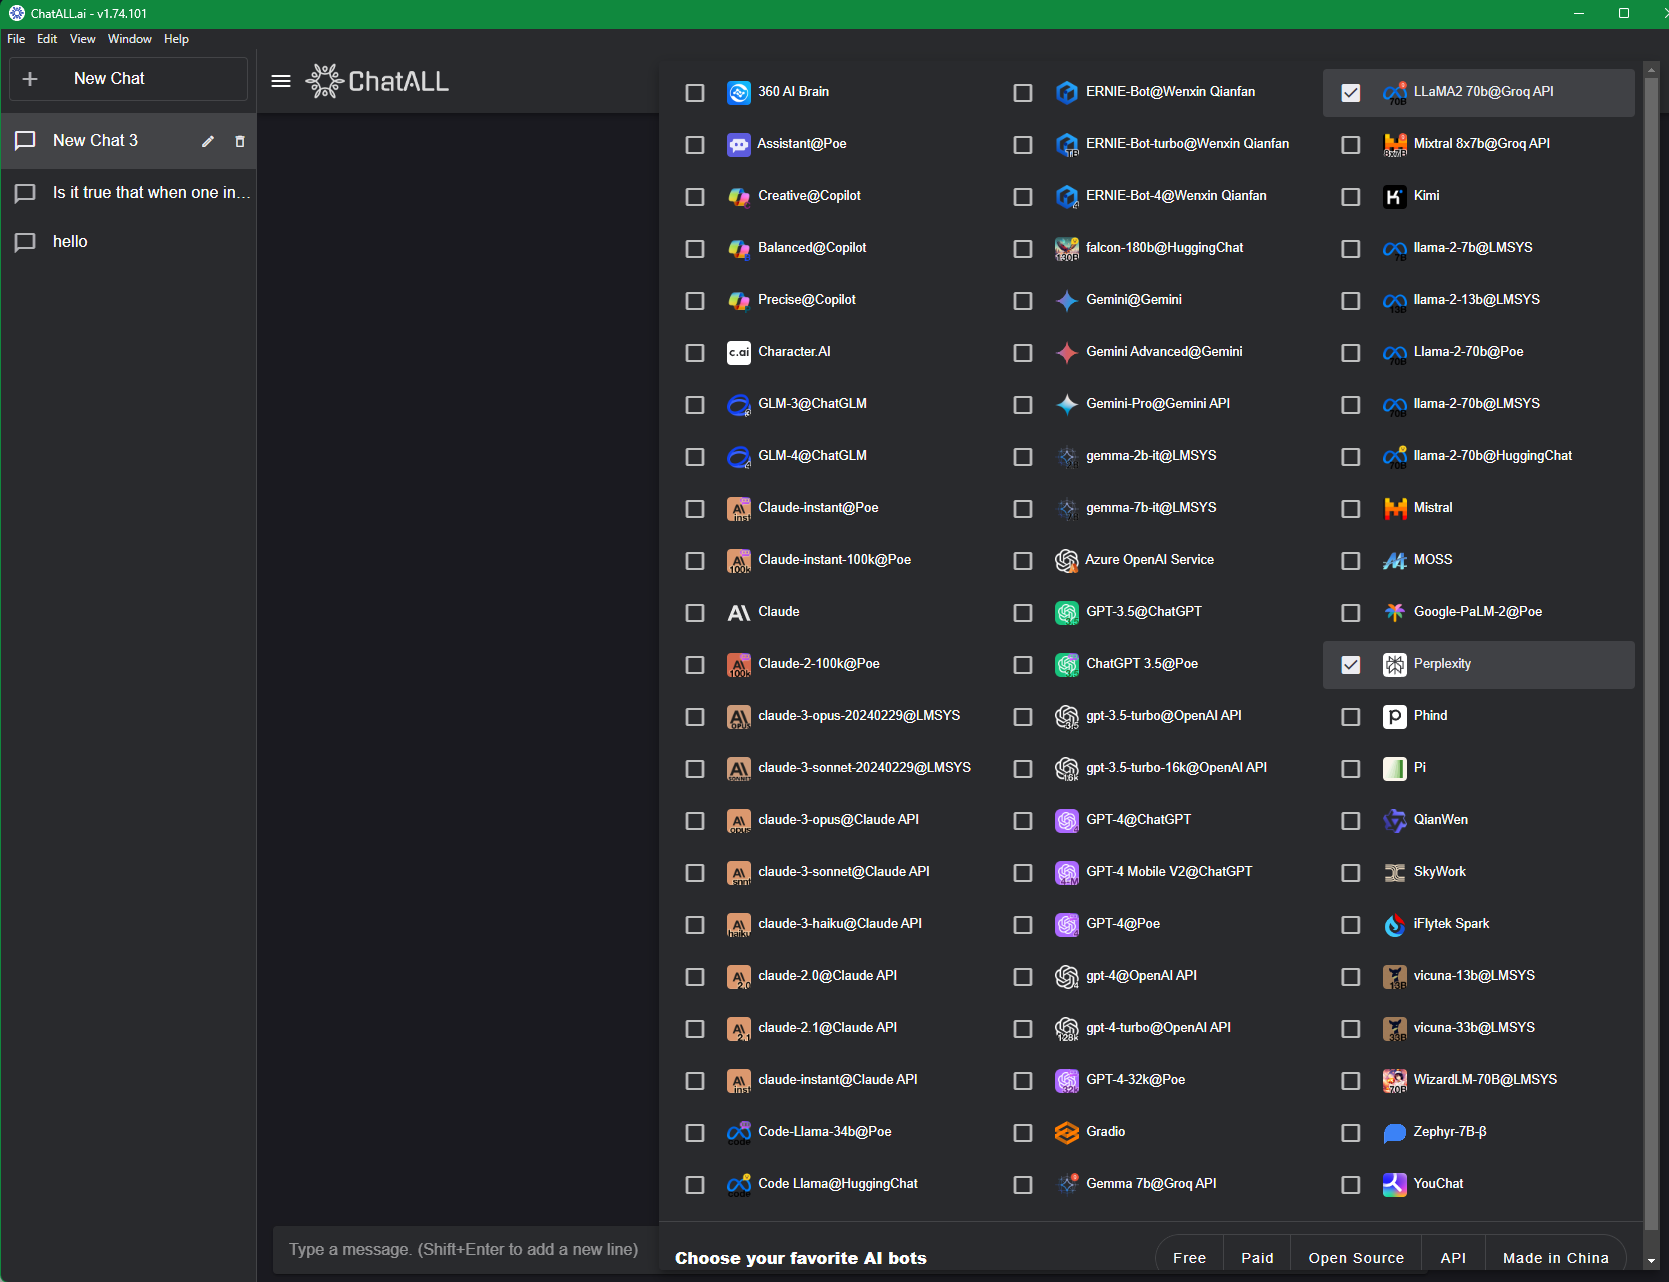Select the Made in China filter
This screenshot has height=1282, width=1669.
coord(1556,1258)
